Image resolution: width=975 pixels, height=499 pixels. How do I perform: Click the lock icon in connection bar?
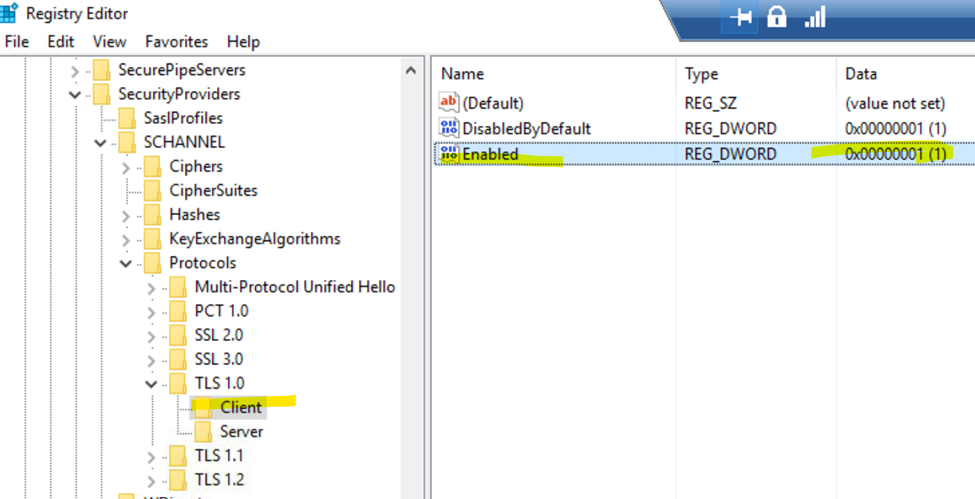coord(777,17)
